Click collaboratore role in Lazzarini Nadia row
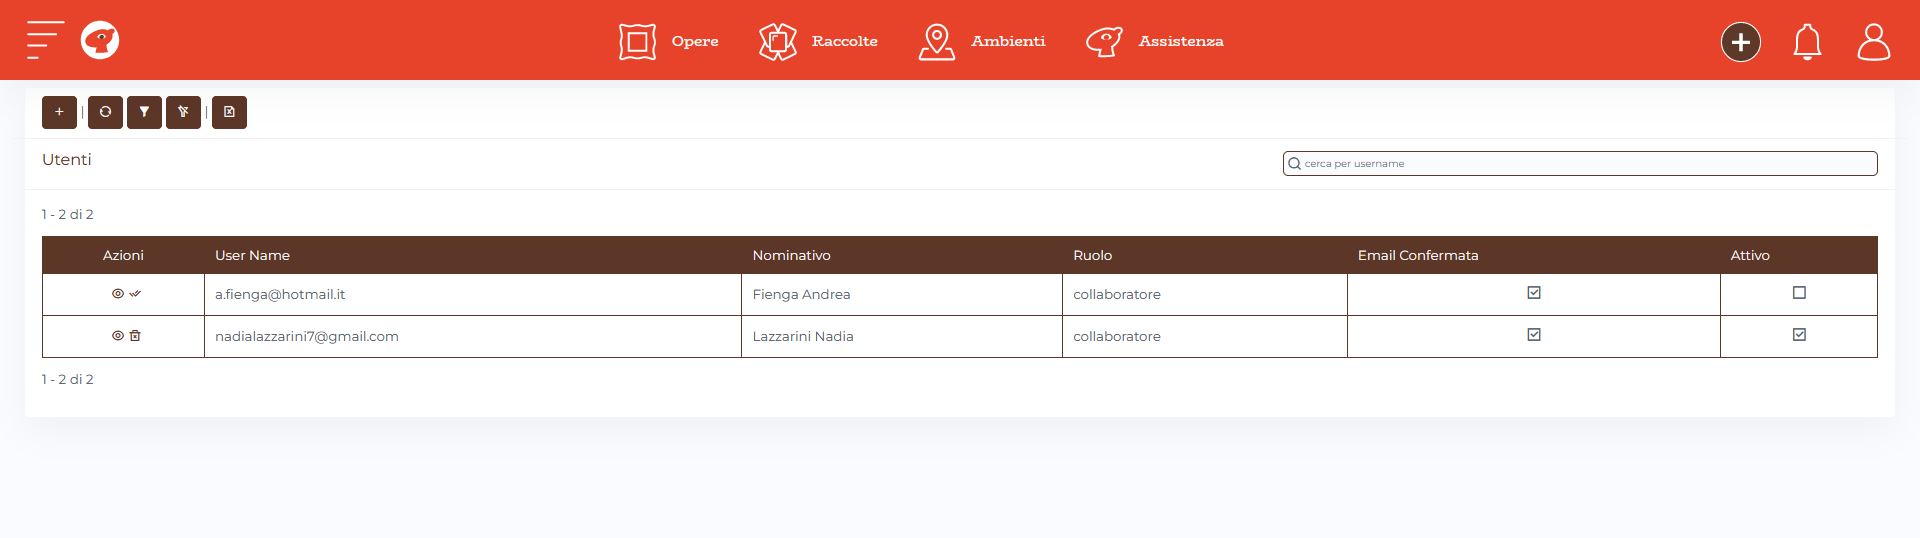 [x=1117, y=336]
